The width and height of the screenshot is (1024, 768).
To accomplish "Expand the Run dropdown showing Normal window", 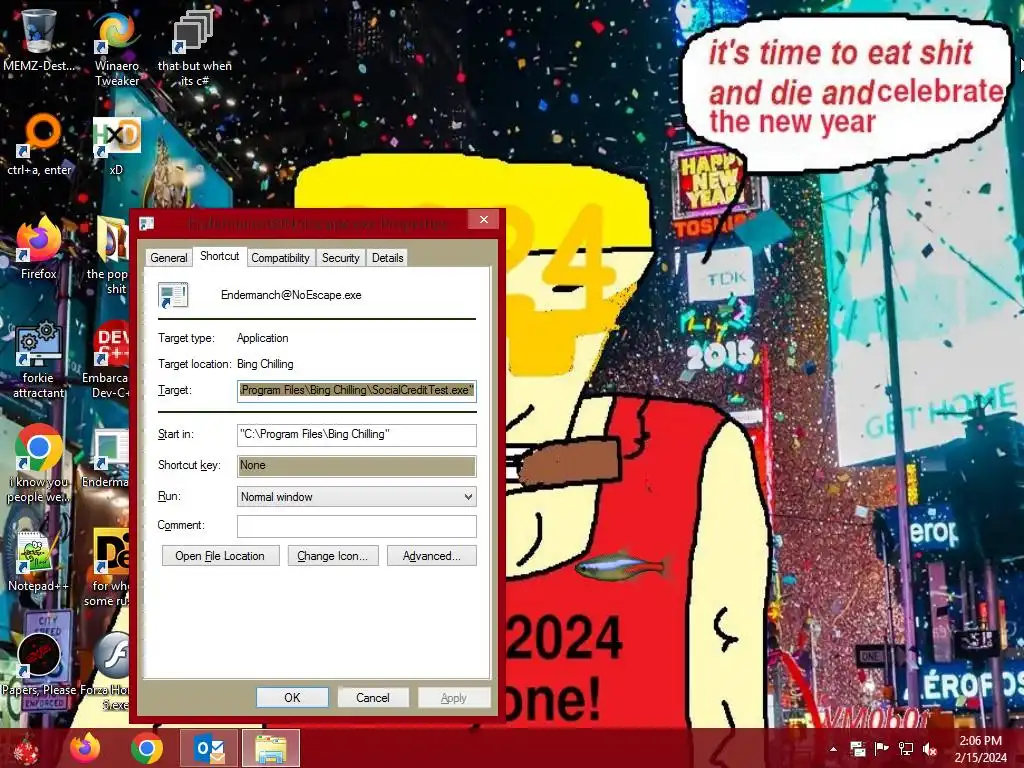I will click(357, 497).
